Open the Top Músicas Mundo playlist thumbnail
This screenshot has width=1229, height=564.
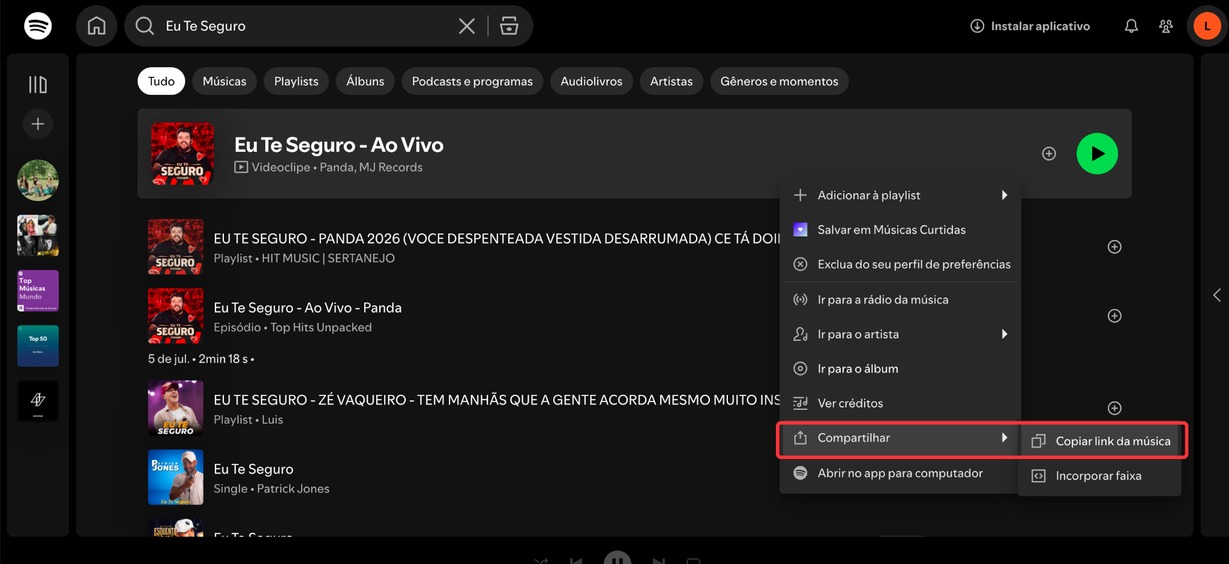[38, 291]
